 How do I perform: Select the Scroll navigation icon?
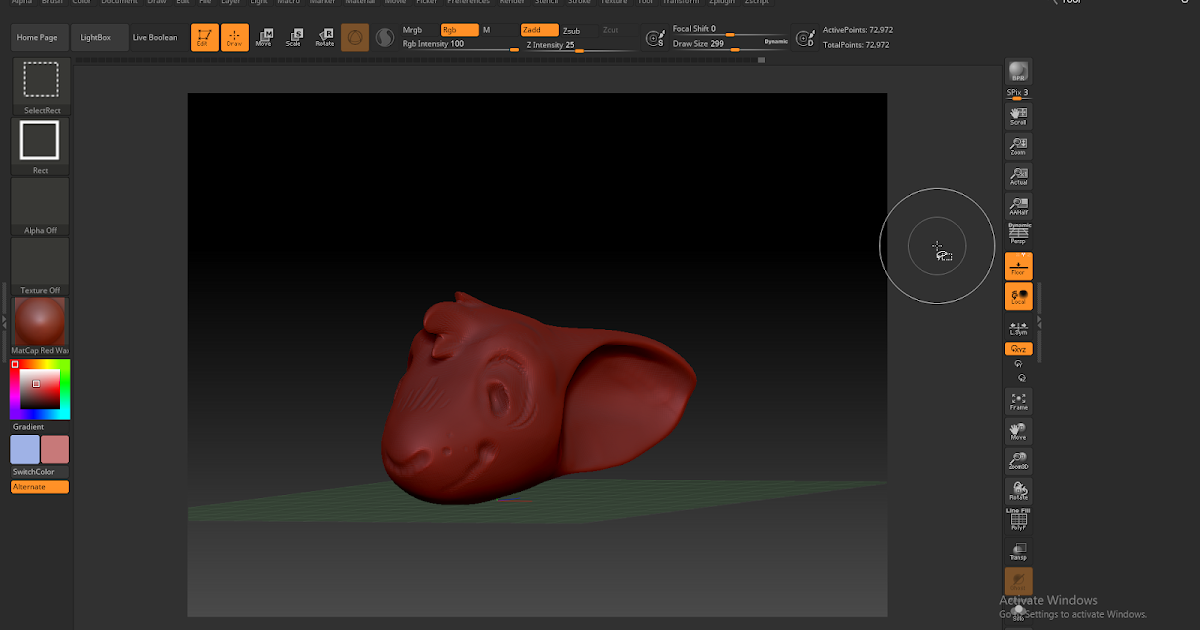pyautogui.click(x=1018, y=115)
